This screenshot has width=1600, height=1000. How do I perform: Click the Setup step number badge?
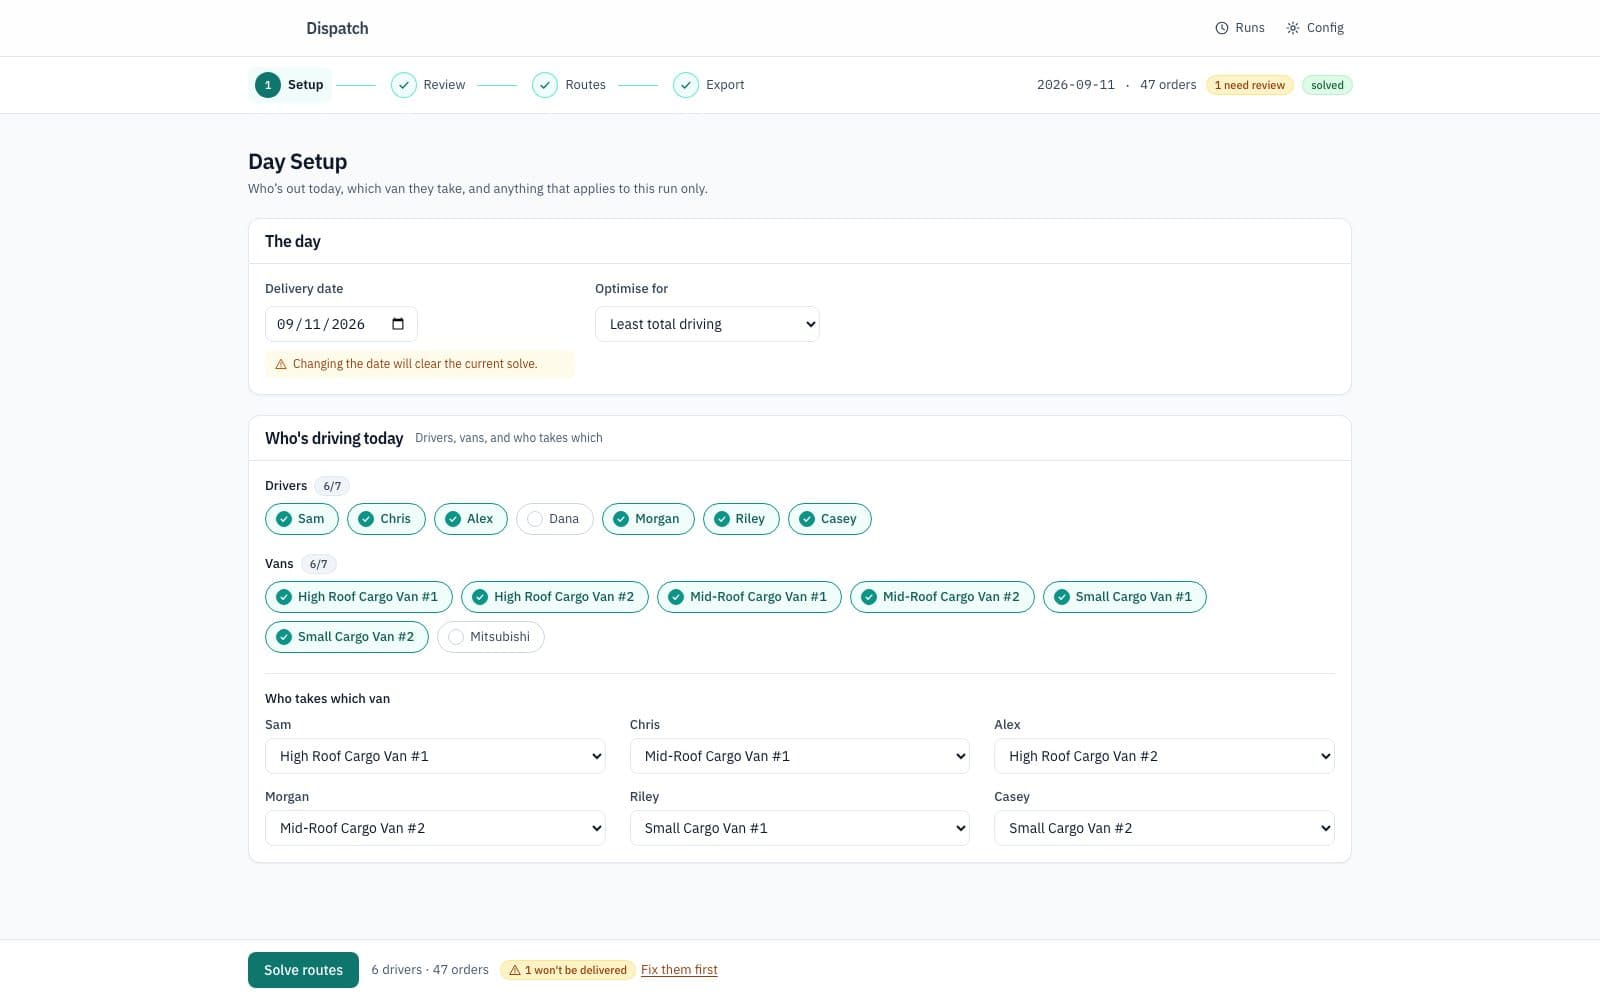tap(268, 85)
